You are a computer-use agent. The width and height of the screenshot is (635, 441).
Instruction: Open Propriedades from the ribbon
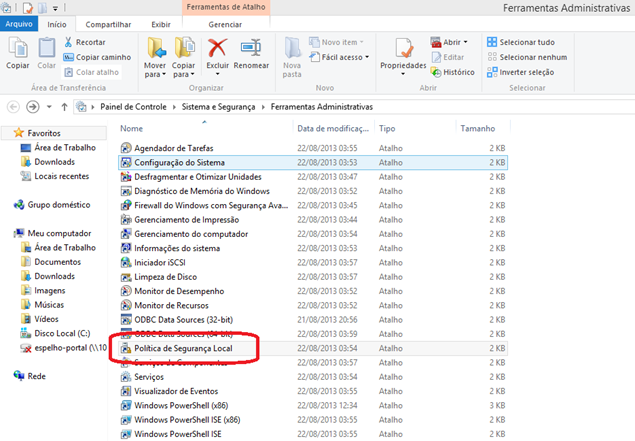[x=403, y=53]
